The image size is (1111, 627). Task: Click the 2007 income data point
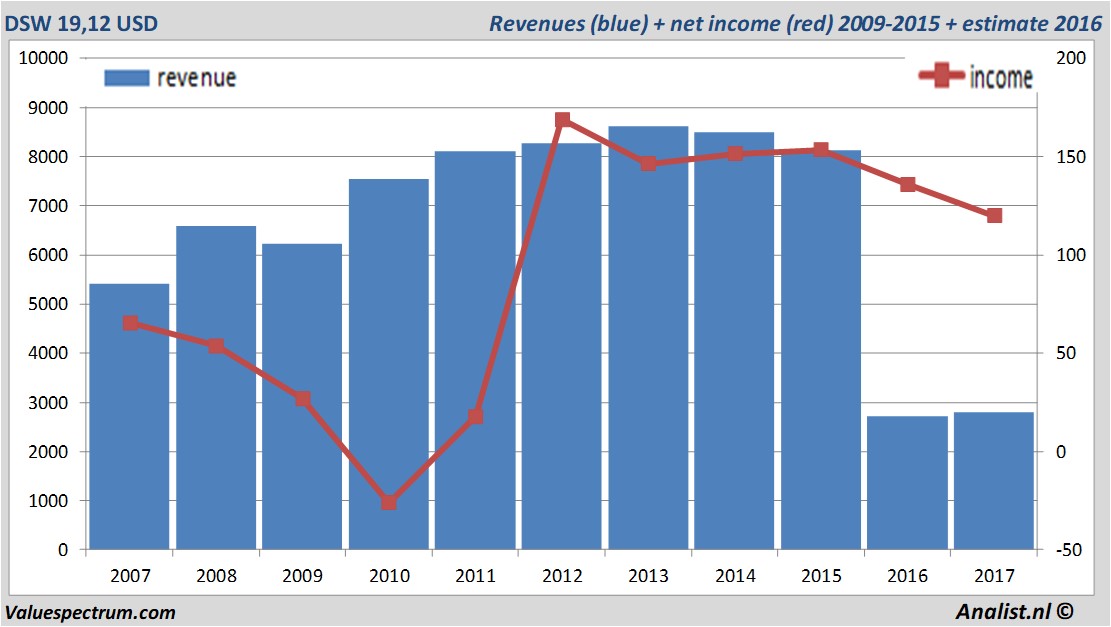pos(130,323)
